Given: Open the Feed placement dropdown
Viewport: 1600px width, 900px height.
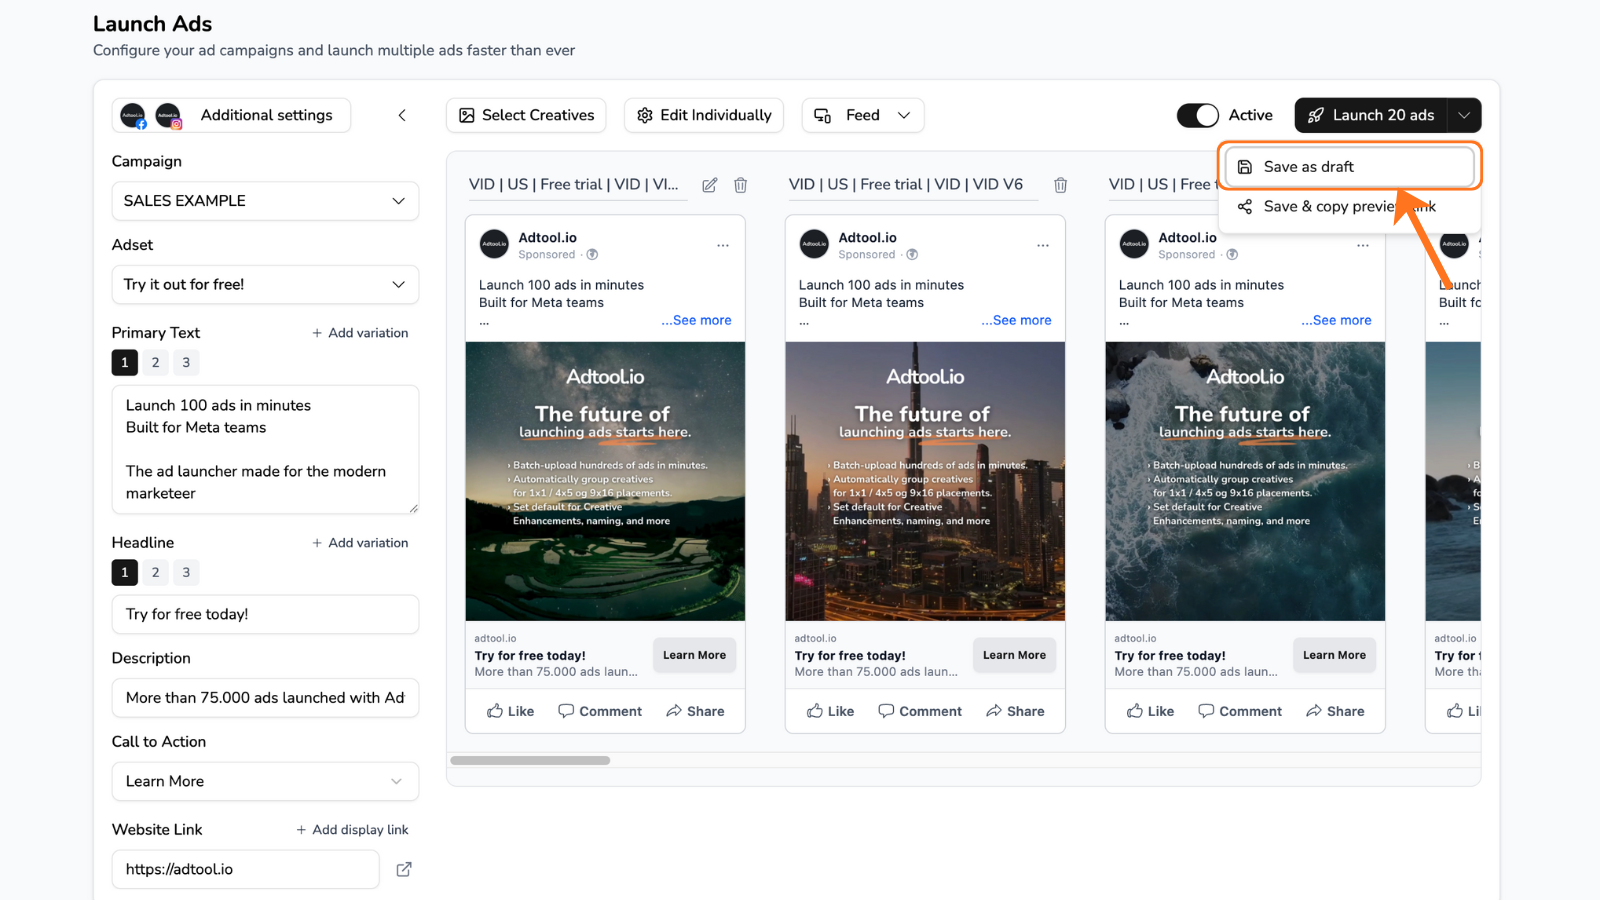Looking at the screenshot, I should (x=863, y=115).
